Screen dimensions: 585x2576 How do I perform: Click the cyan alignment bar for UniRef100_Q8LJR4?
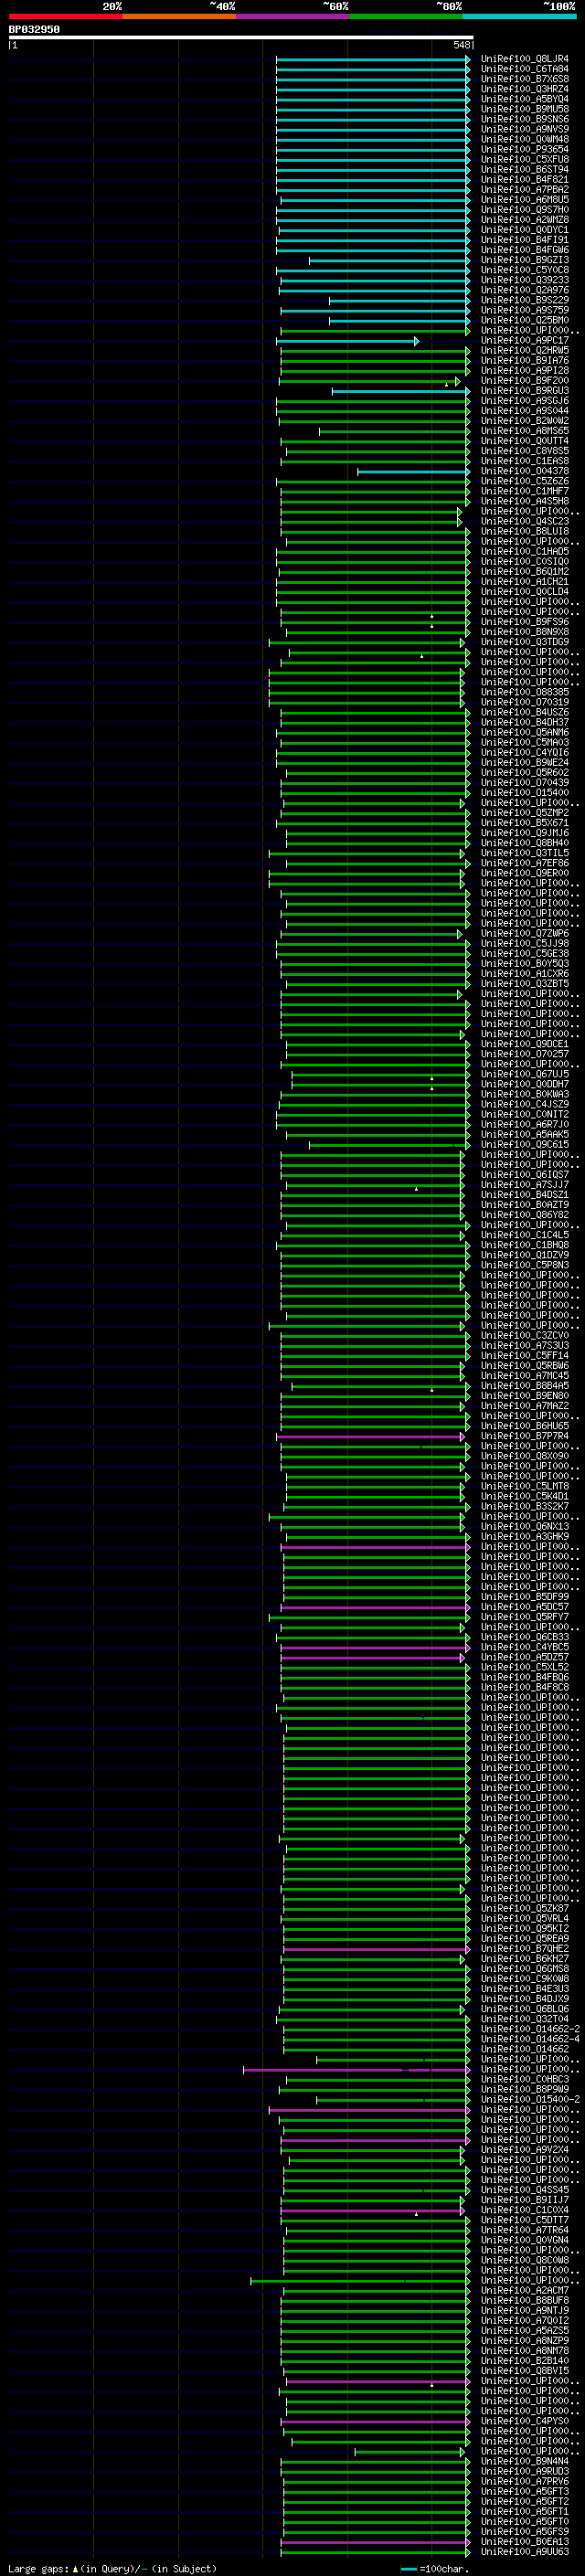tap(373, 59)
